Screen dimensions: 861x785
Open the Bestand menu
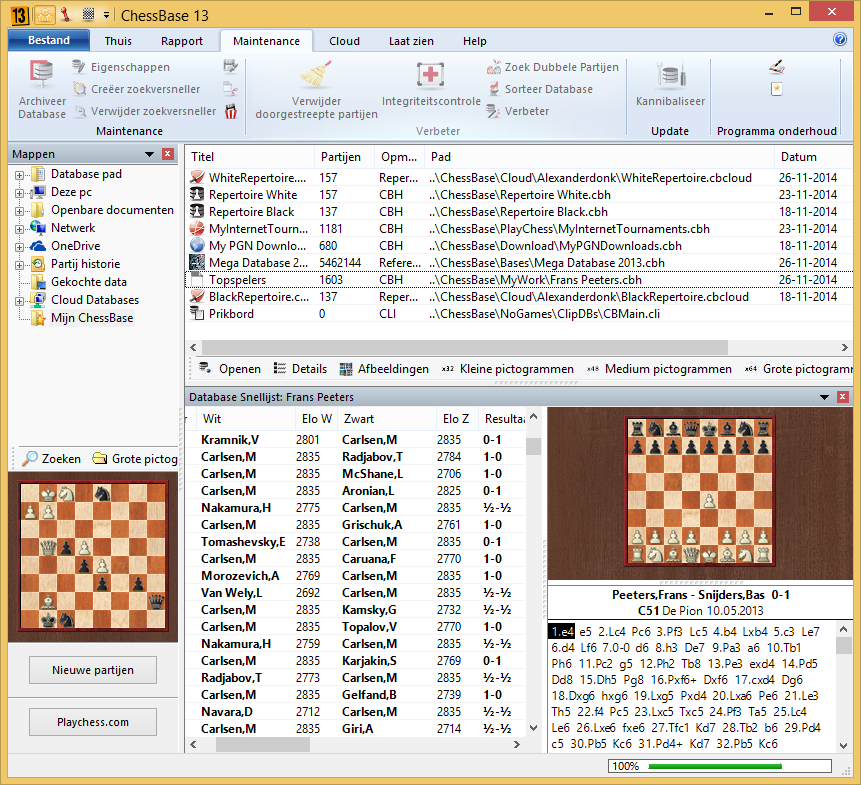pyautogui.click(x=49, y=40)
